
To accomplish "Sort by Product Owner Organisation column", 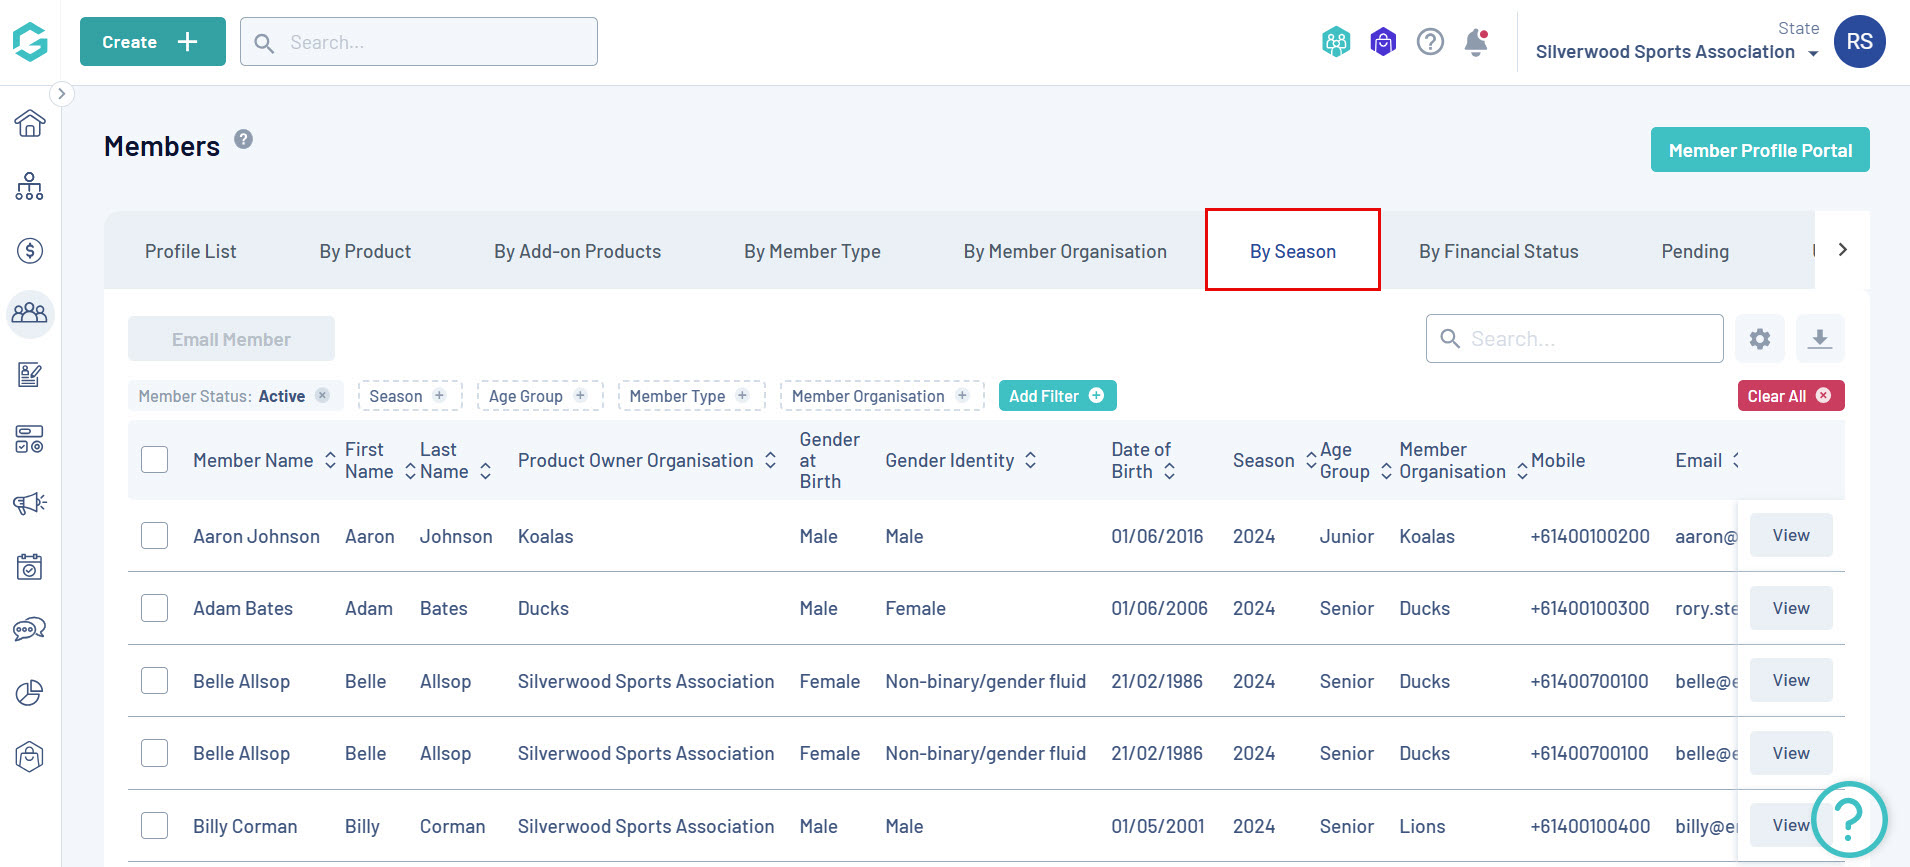I will click(770, 461).
